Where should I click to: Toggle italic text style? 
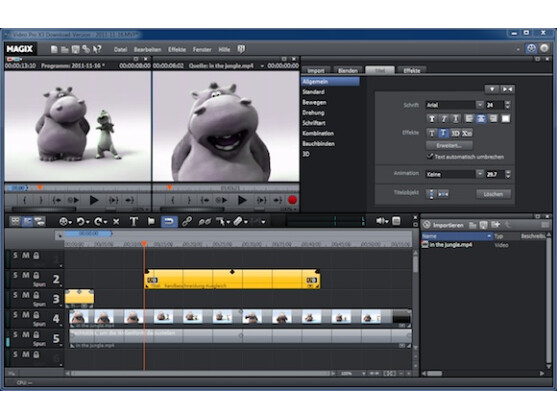coord(444,119)
